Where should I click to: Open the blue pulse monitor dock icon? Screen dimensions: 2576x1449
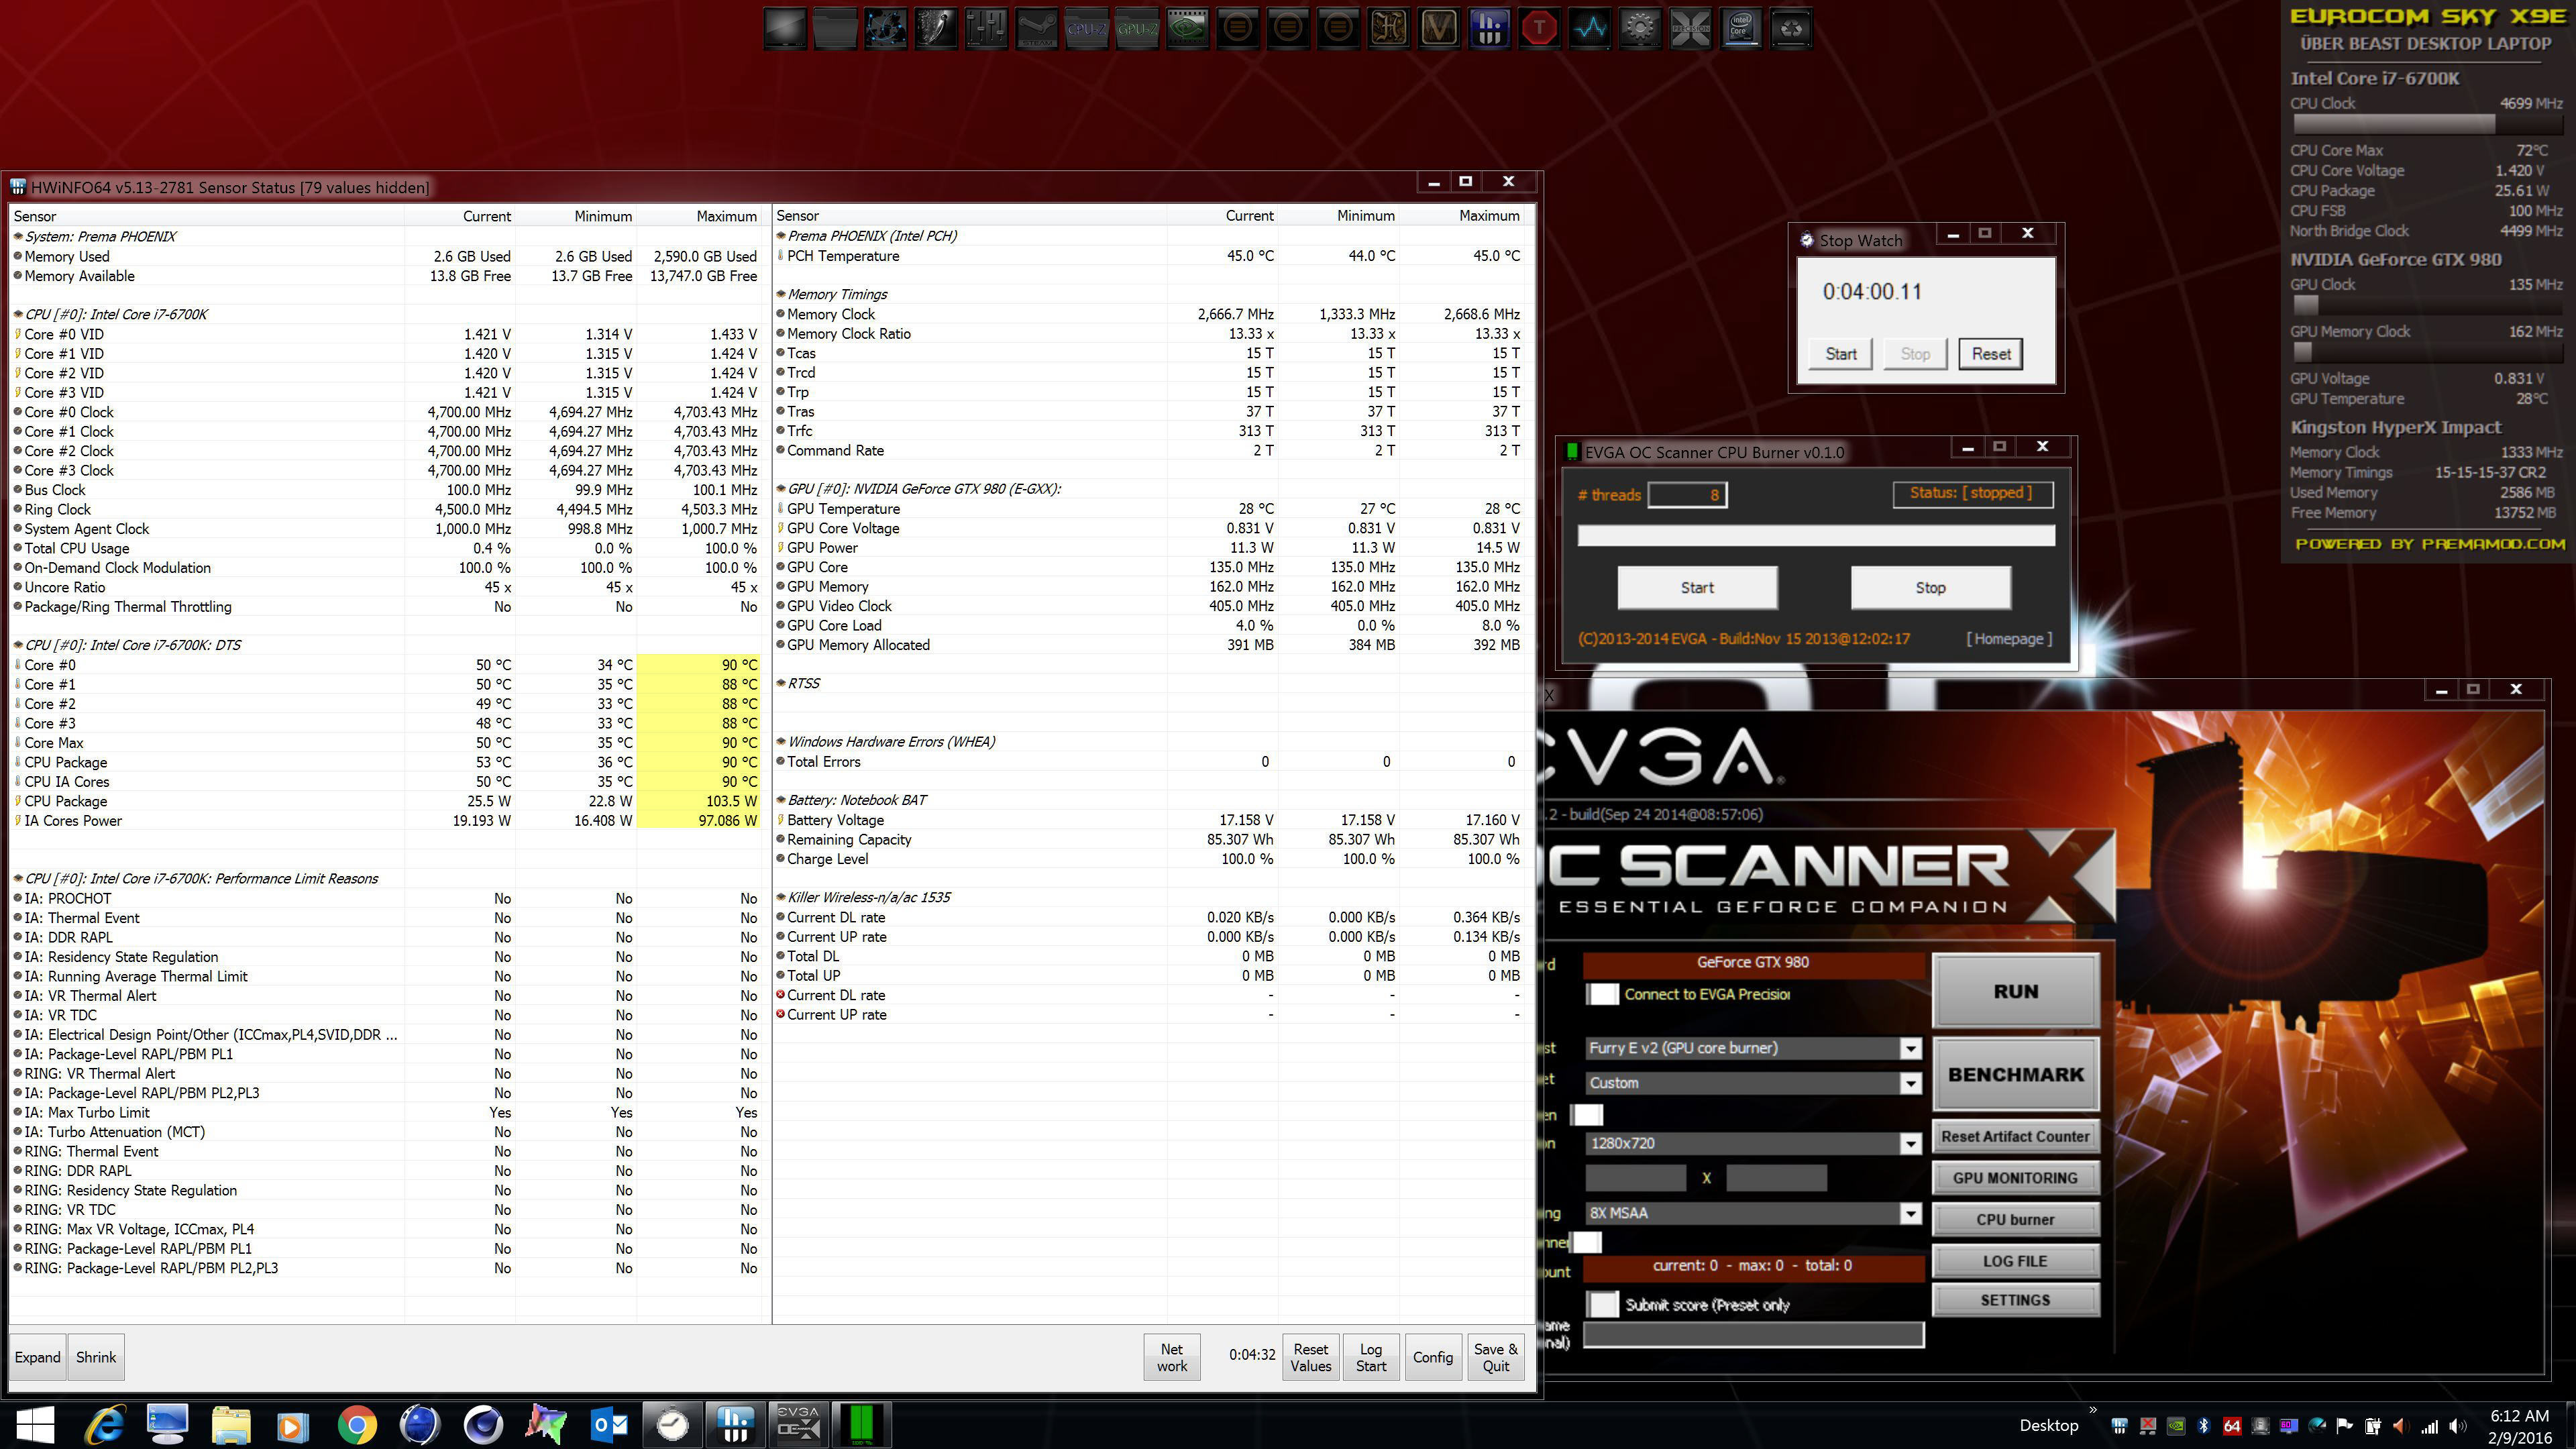(1590, 28)
